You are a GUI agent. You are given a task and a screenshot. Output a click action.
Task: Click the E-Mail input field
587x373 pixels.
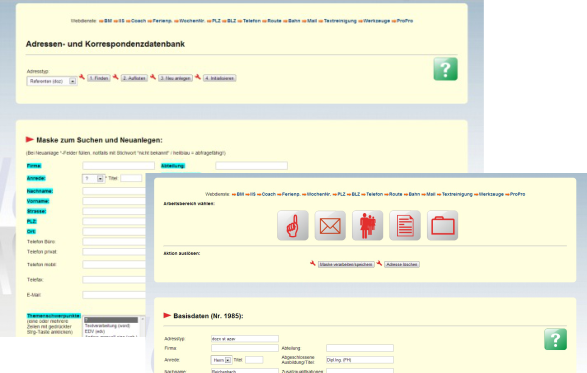point(114,295)
